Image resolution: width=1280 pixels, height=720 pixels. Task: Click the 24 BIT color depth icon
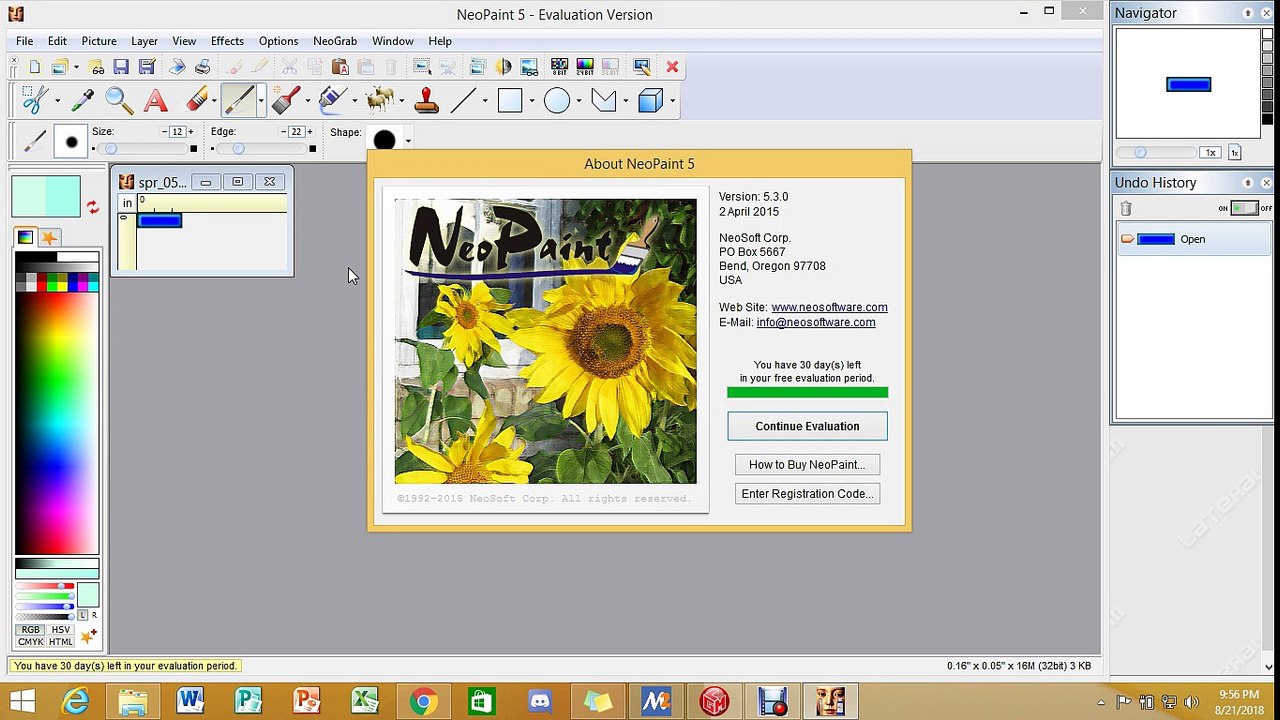point(585,67)
